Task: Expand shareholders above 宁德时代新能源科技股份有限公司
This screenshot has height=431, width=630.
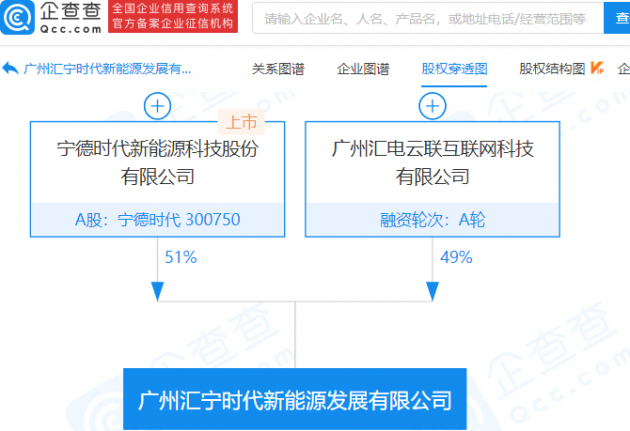Action: tap(158, 106)
